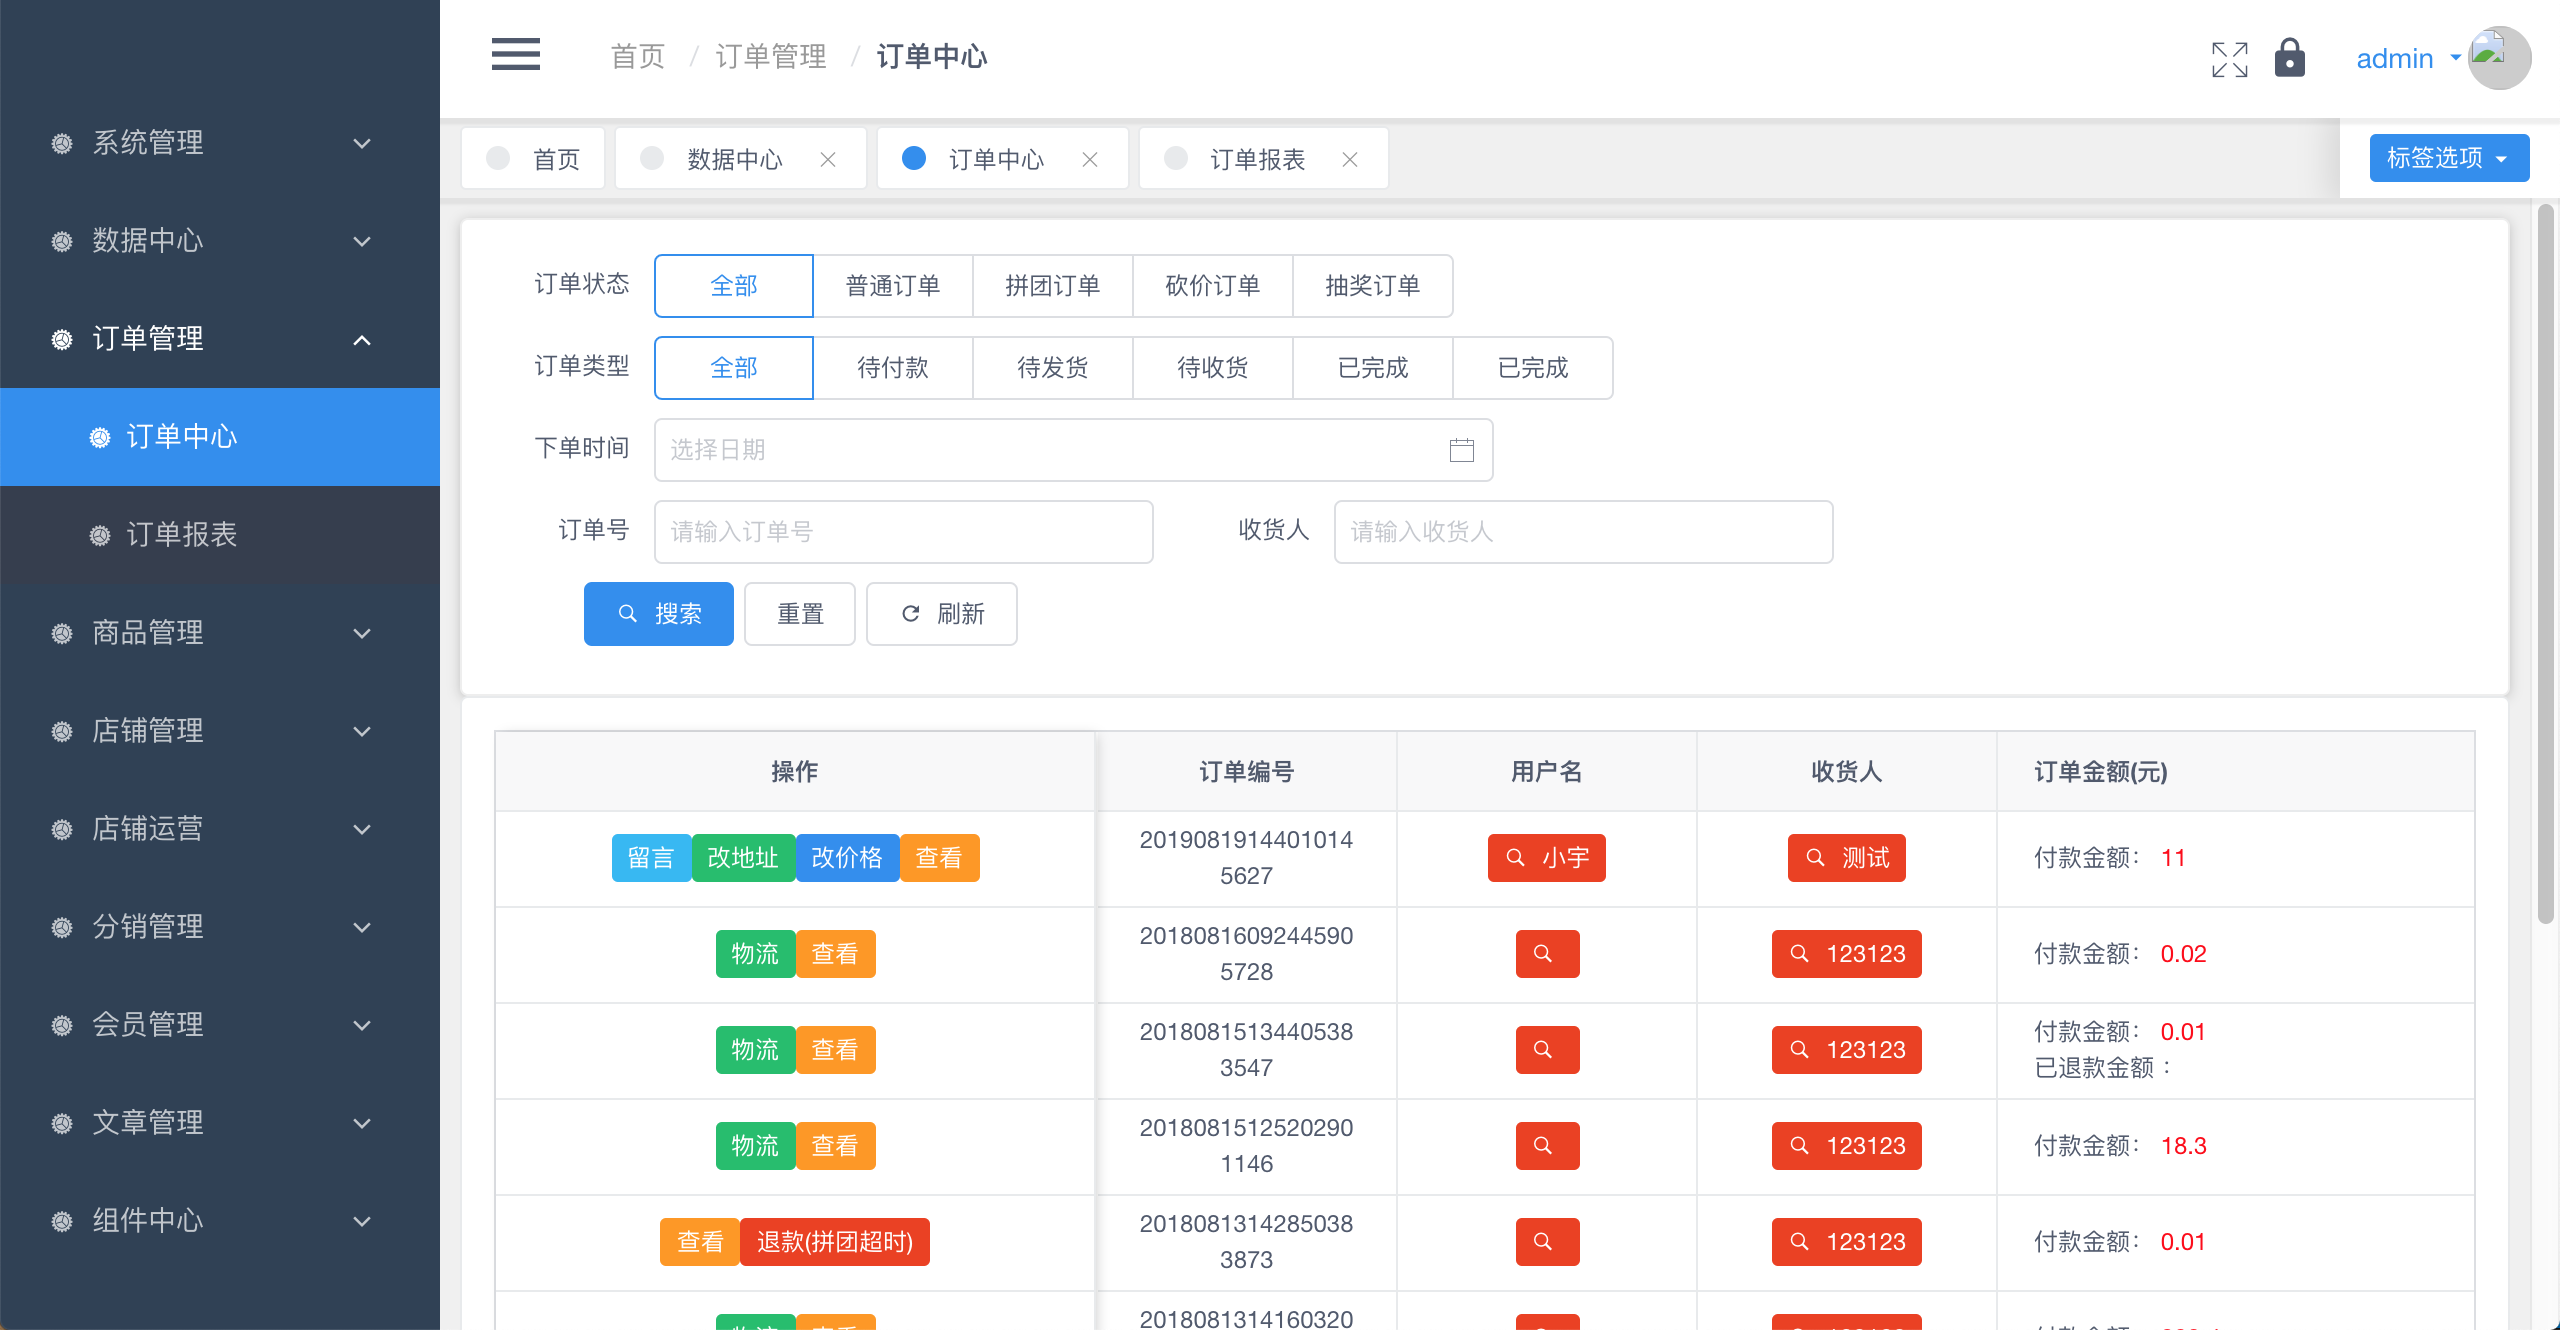Choose 抽奖订单 in the order status filter
Screen dimensions: 2560x1330
[x=1372, y=286]
